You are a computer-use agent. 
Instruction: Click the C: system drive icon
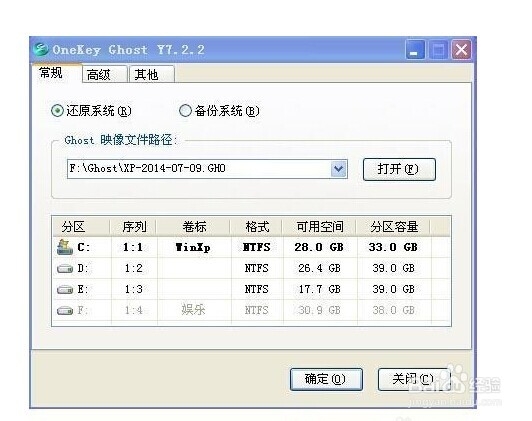coord(65,247)
